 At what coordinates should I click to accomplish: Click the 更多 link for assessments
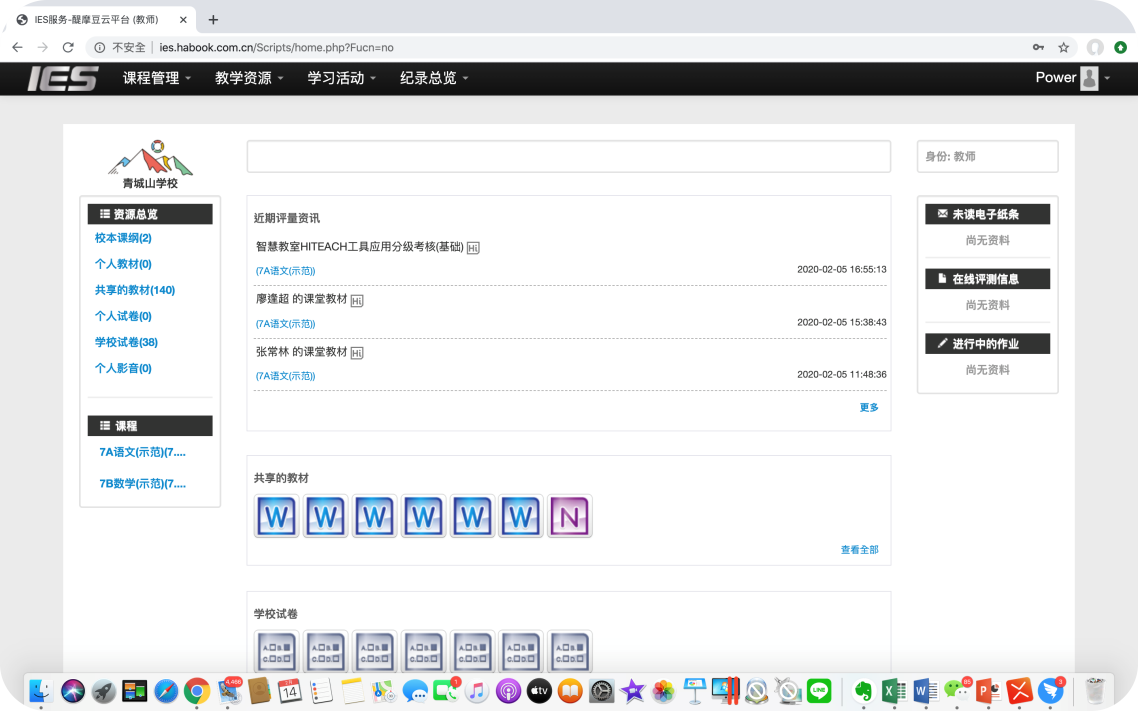869,407
